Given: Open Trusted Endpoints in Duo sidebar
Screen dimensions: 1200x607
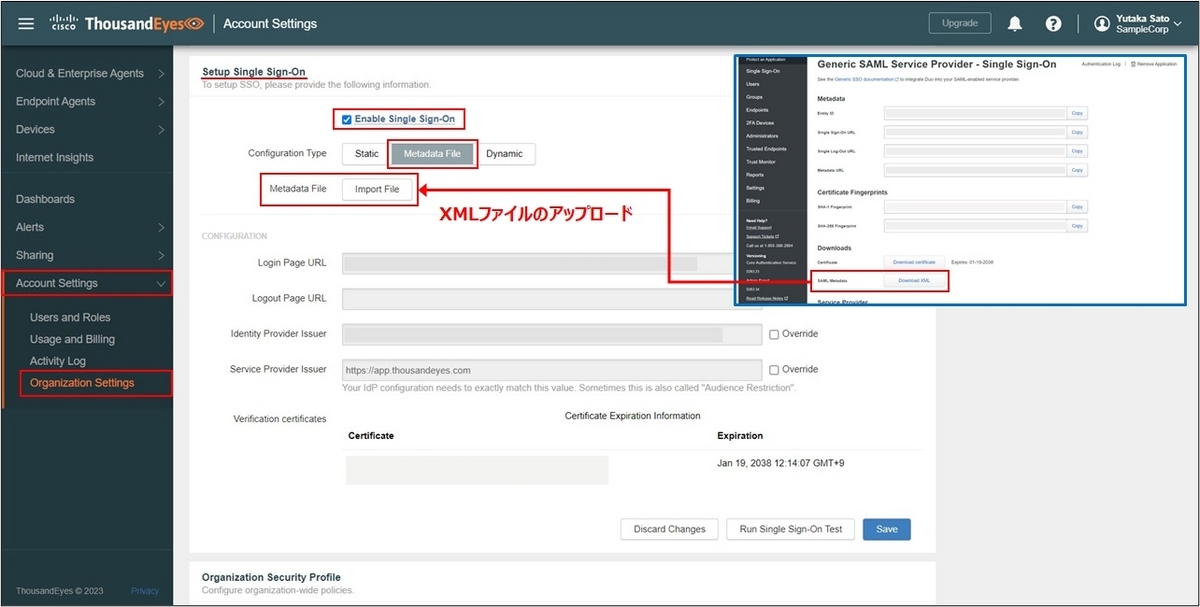Looking at the screenshot, I should pos(766,149).
